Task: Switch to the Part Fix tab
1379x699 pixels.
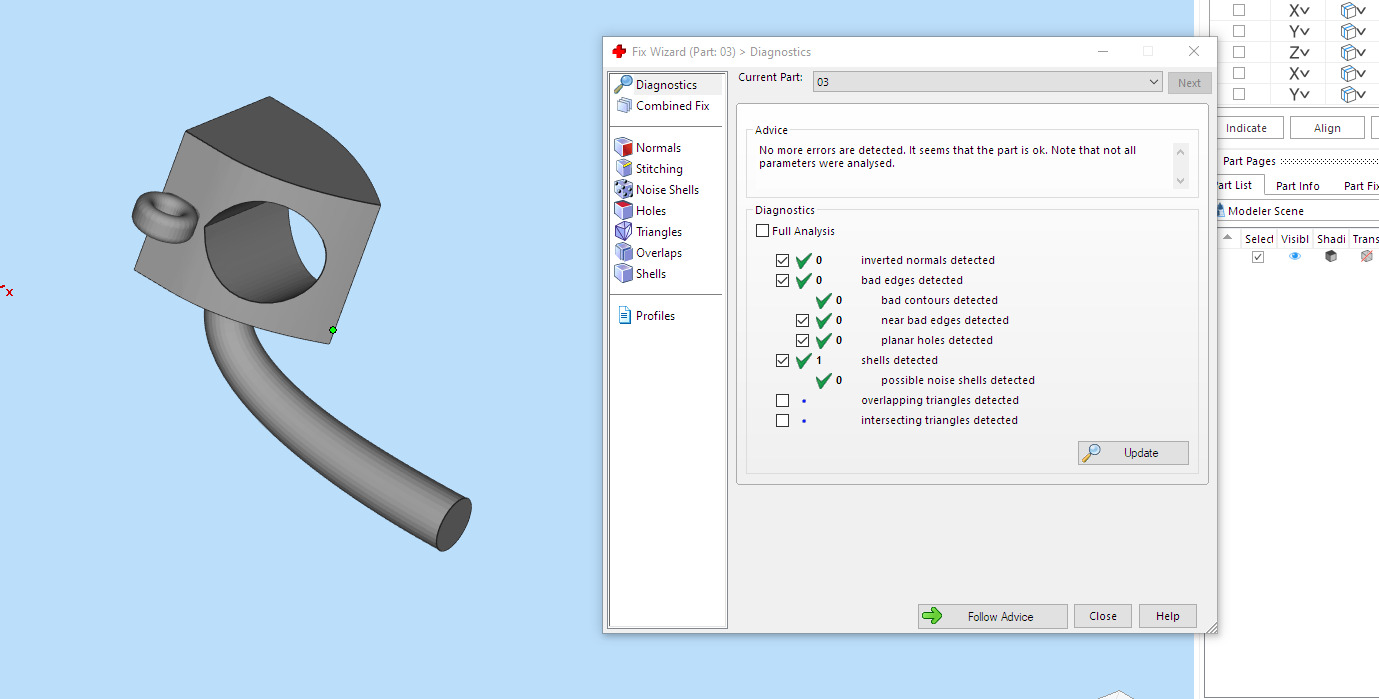Action: click(x=1360, y=186)
